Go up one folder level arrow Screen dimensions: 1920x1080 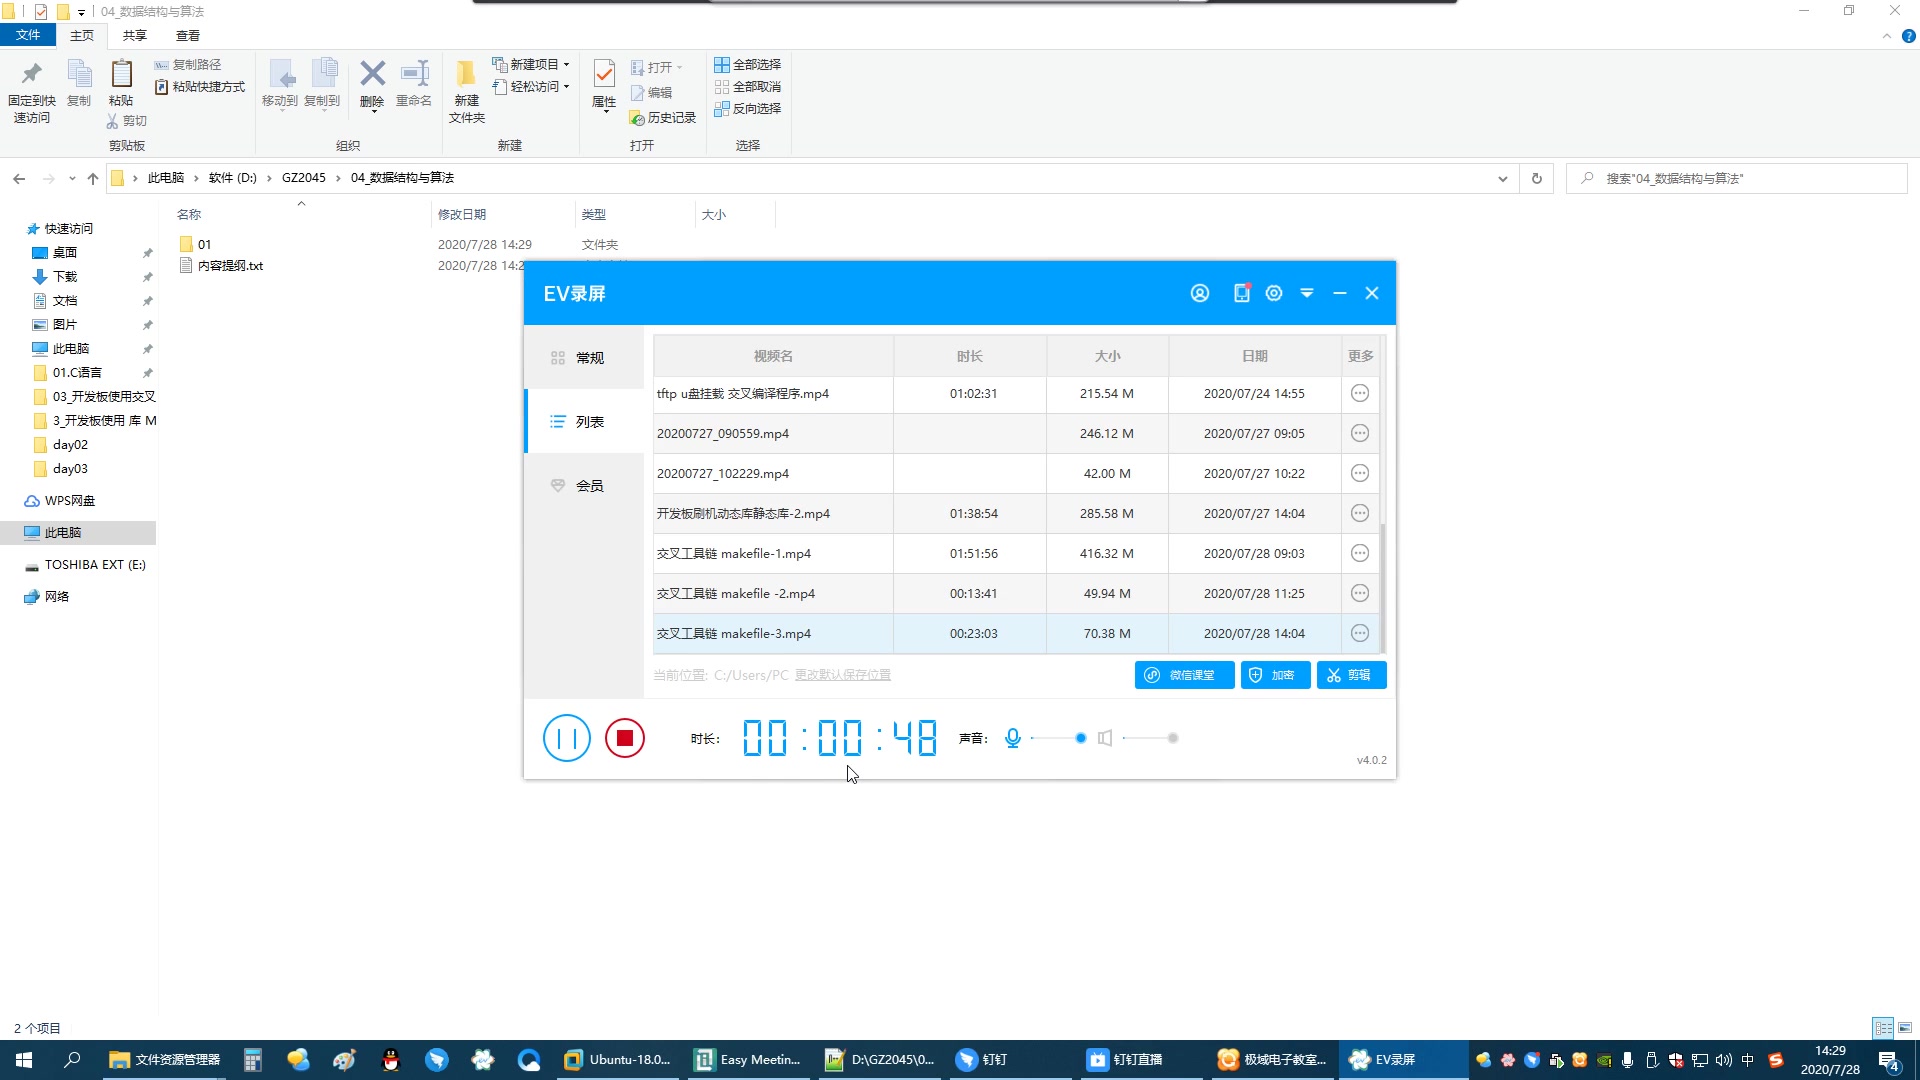tap(93, 178)
